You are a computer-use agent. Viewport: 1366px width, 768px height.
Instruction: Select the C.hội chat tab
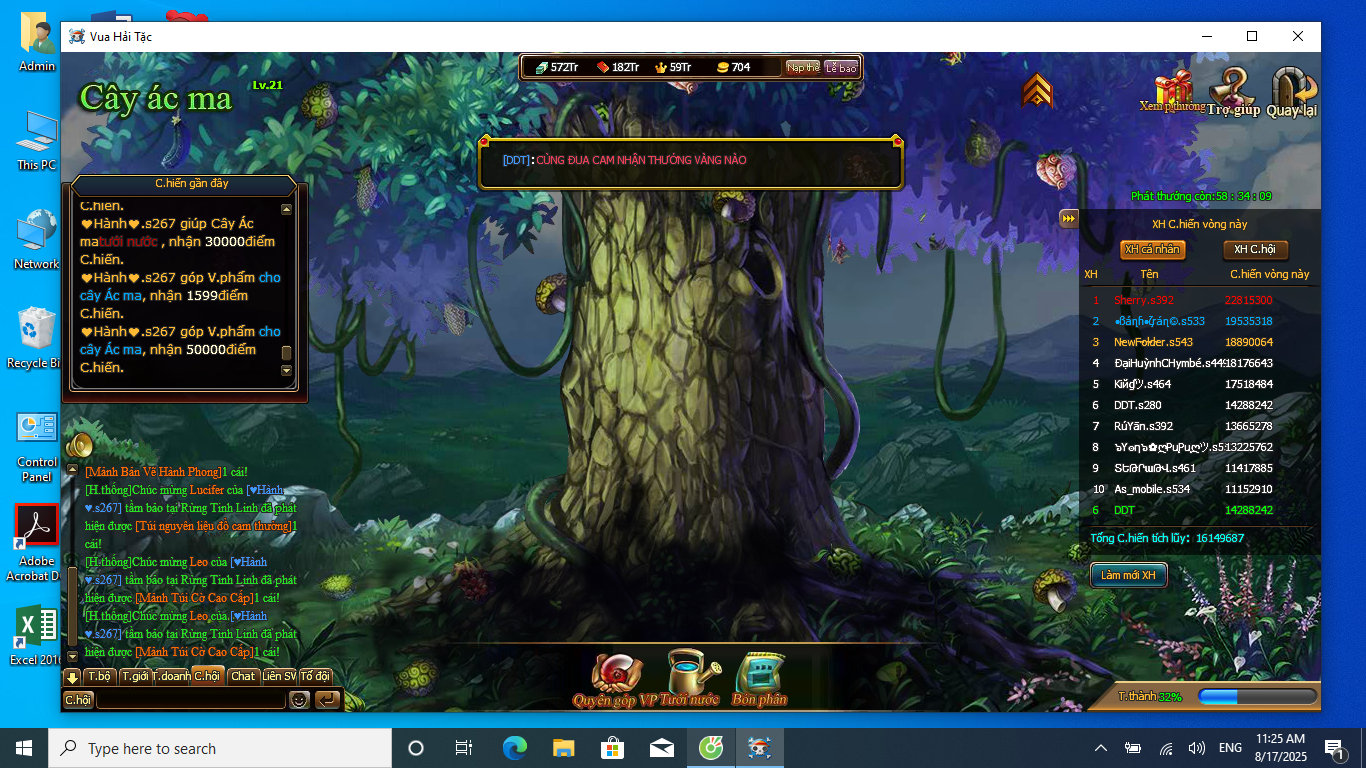(208, 676)
